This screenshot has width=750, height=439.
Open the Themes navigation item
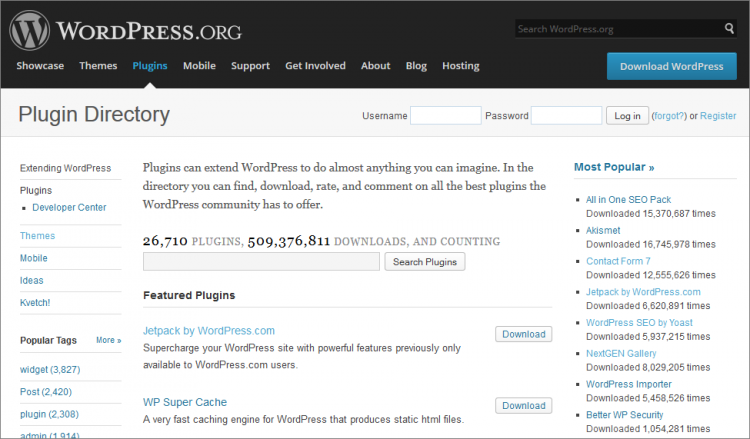tap(98, 66)
